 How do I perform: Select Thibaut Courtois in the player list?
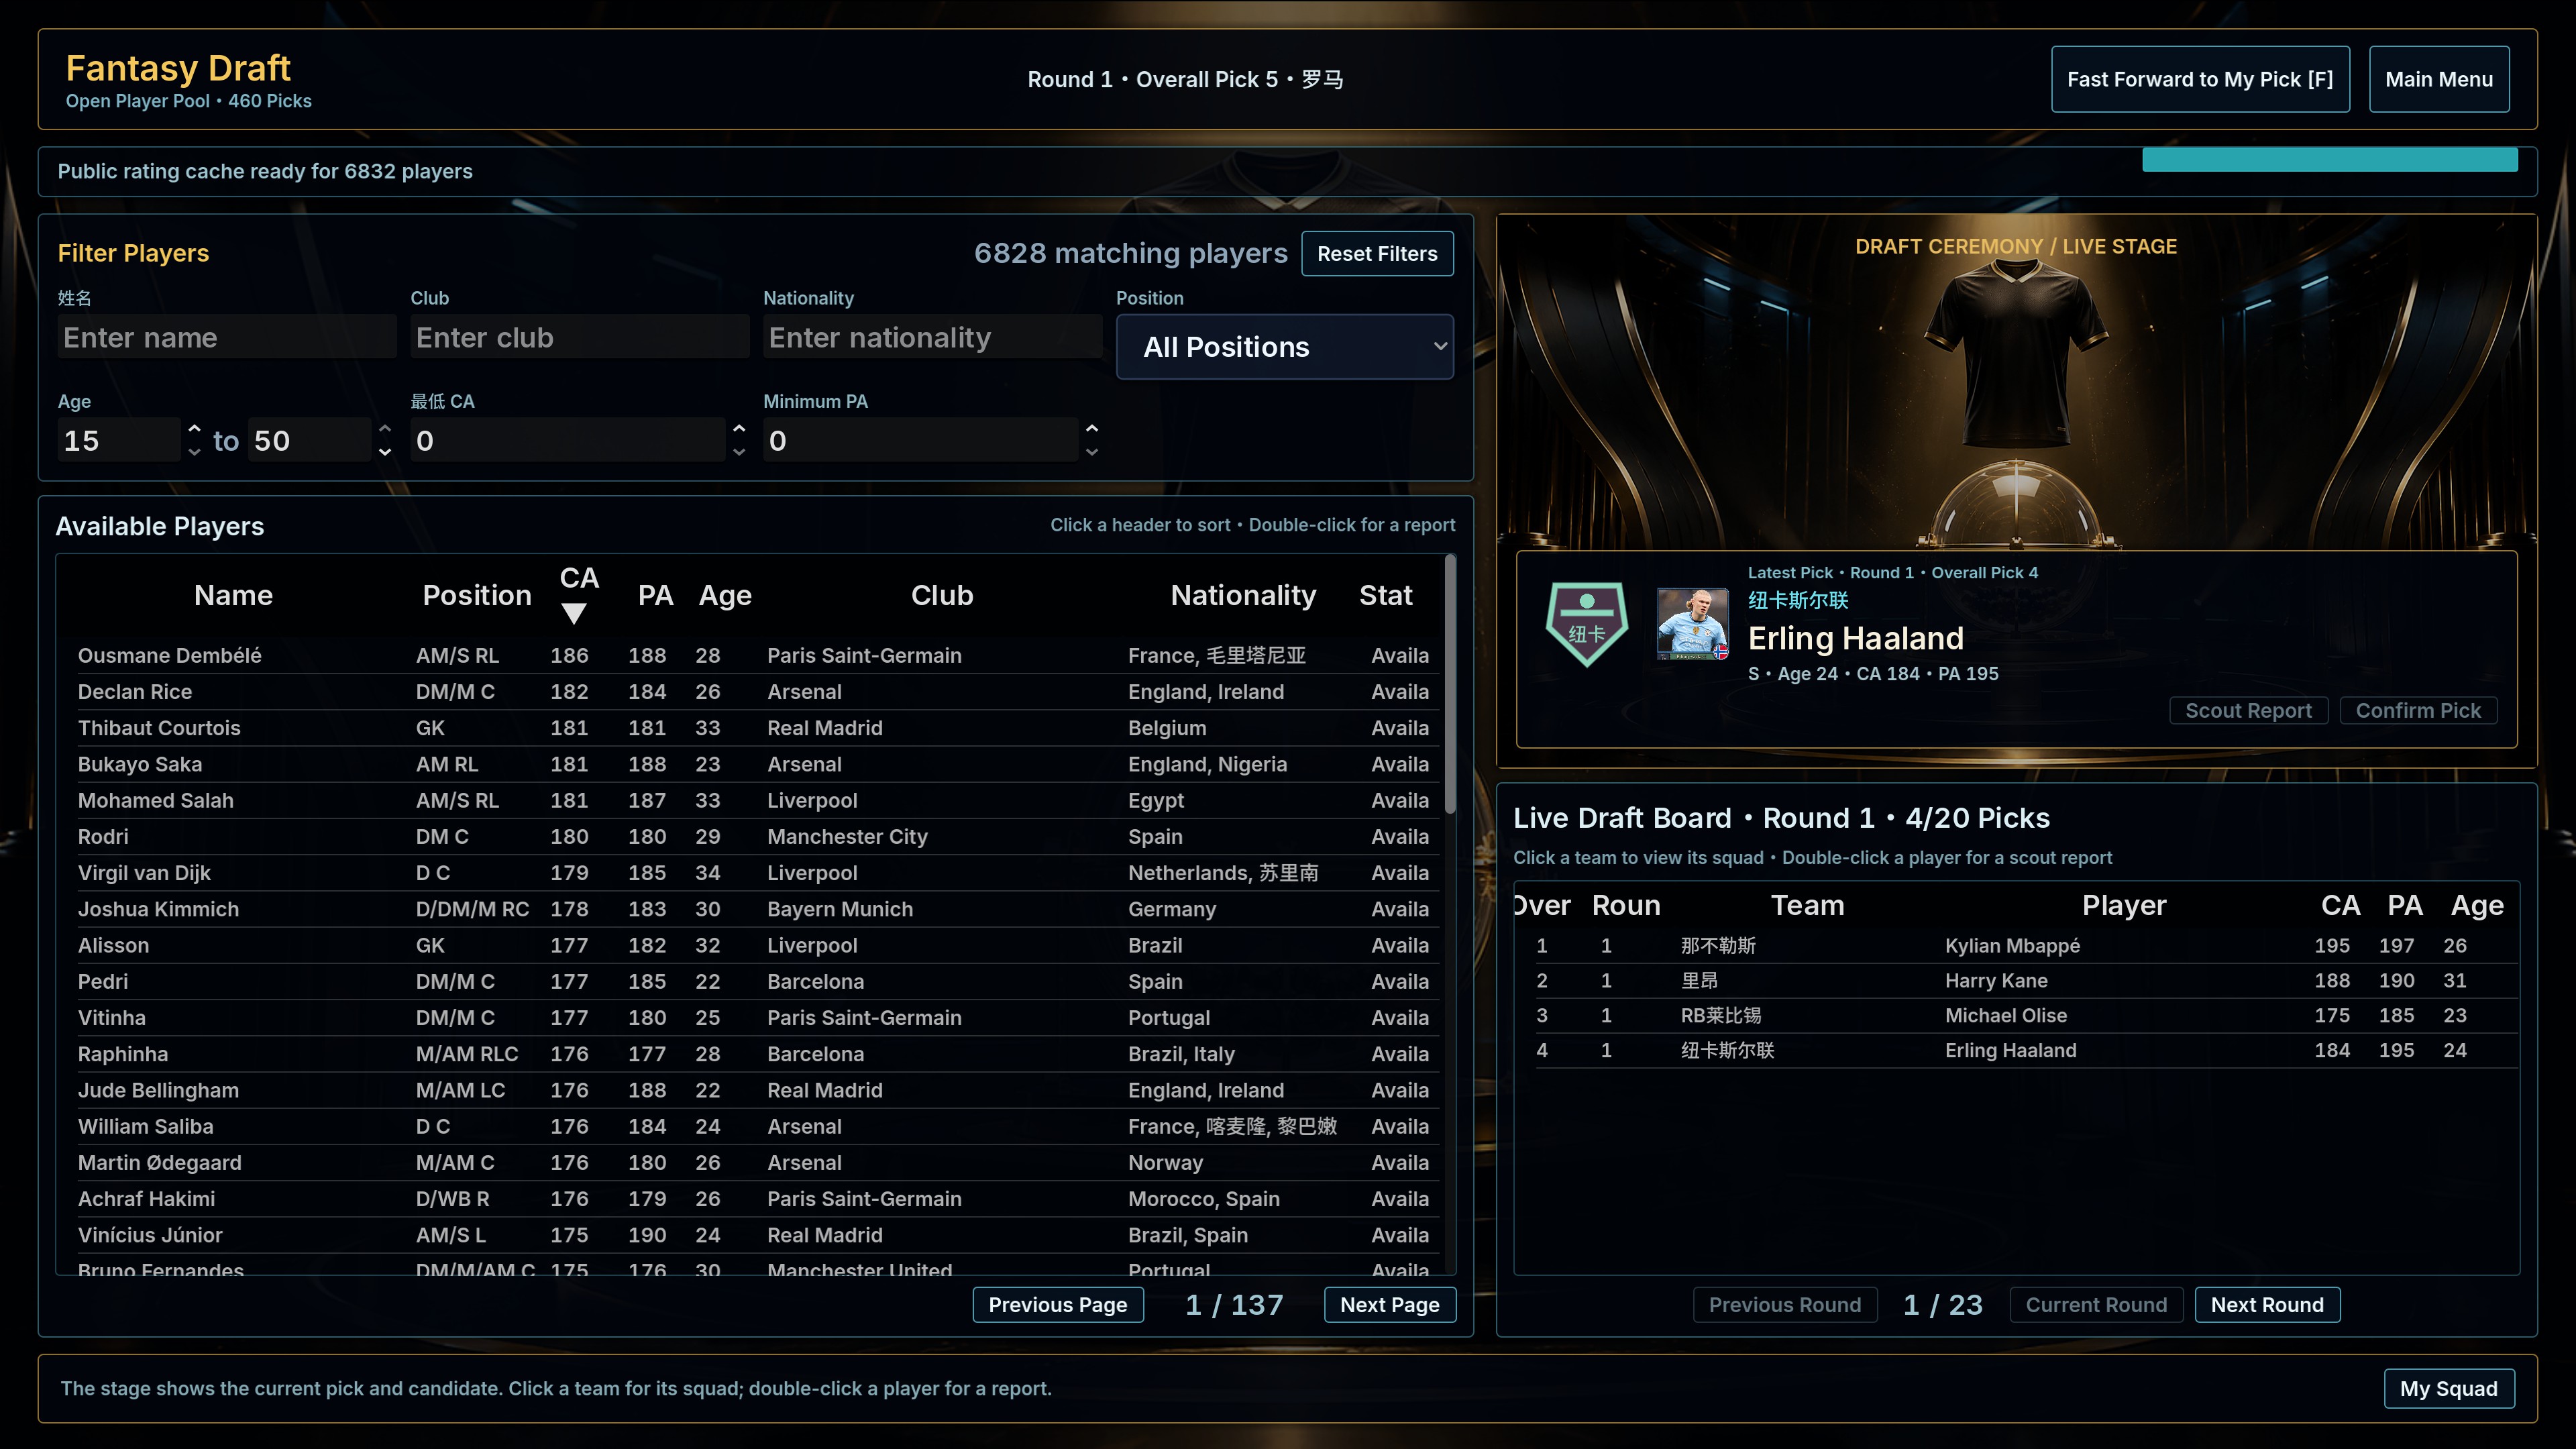[758, 728]
